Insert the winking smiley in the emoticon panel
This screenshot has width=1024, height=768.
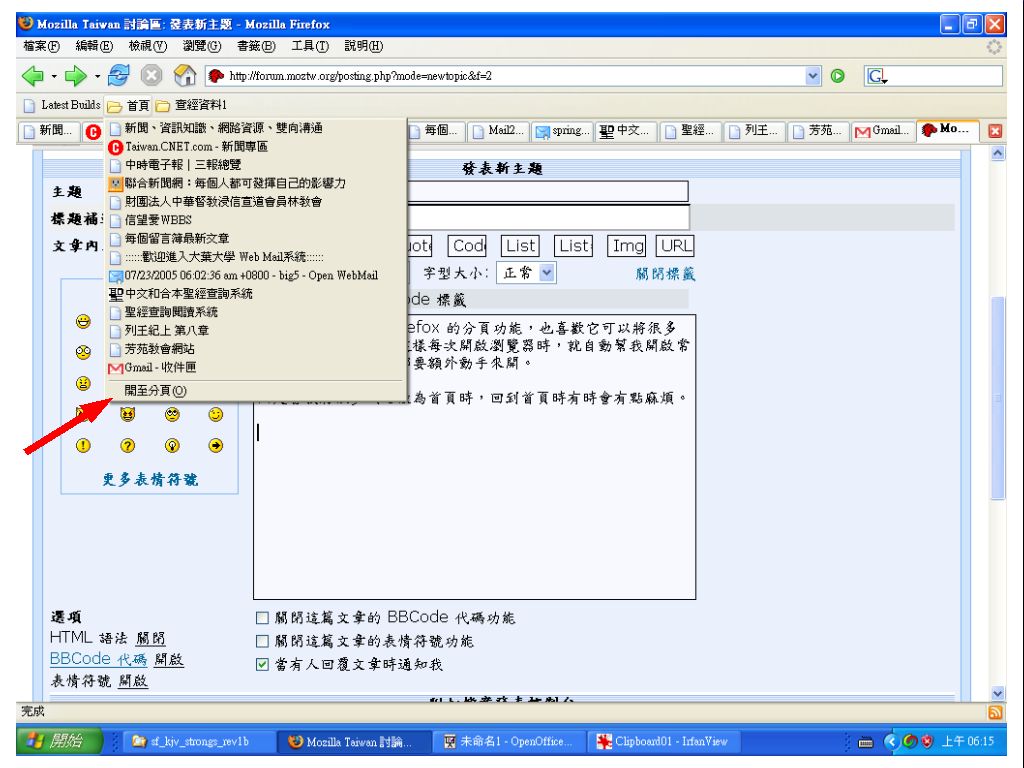point(216,415)
